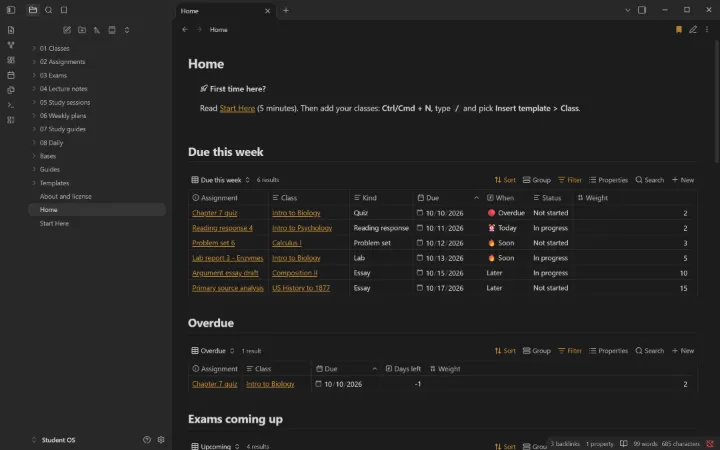
Task: Group the Due this week table
Action: pyautogui.click(x=536, y=180)
